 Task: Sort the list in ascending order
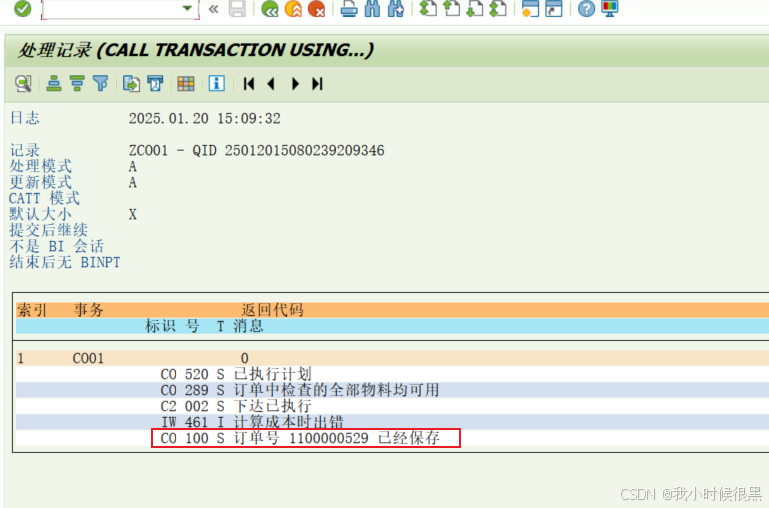tap(54, 84)
